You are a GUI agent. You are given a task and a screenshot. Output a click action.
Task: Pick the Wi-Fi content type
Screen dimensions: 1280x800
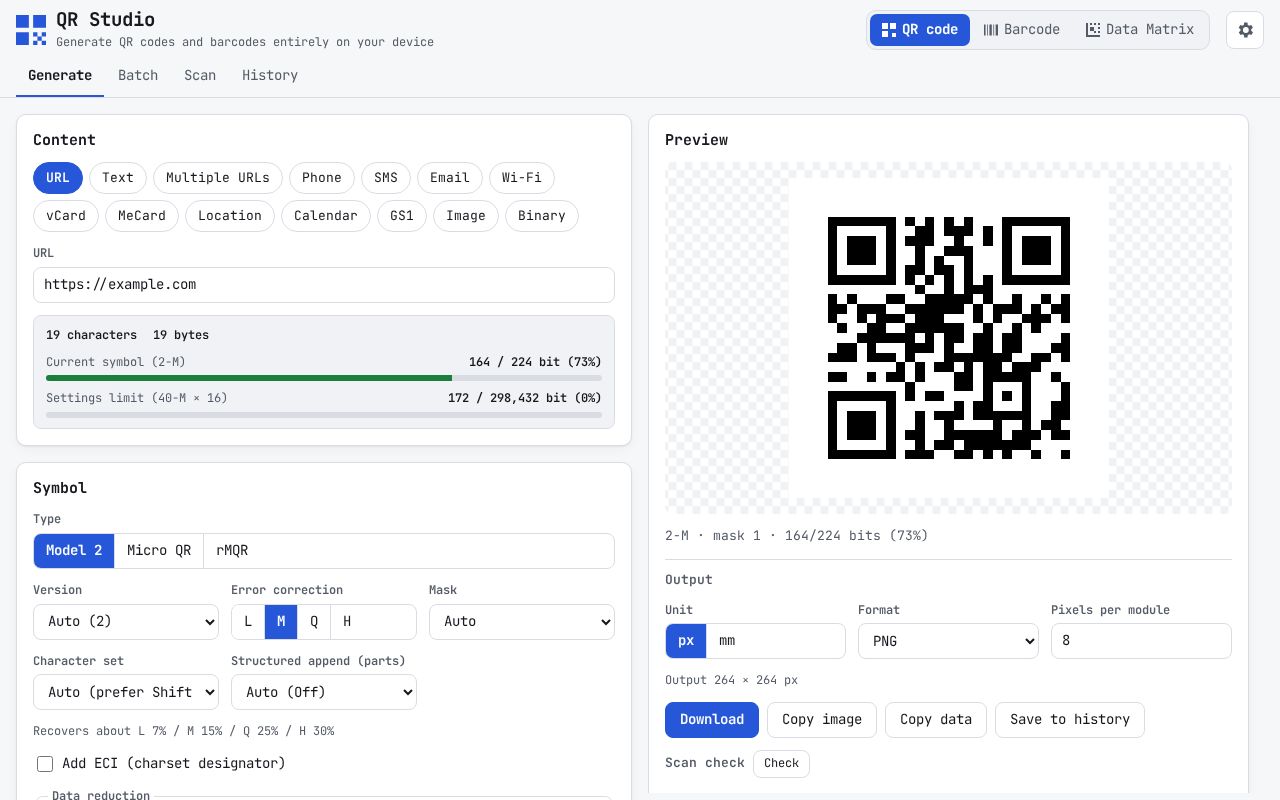(x=522, y=178)
